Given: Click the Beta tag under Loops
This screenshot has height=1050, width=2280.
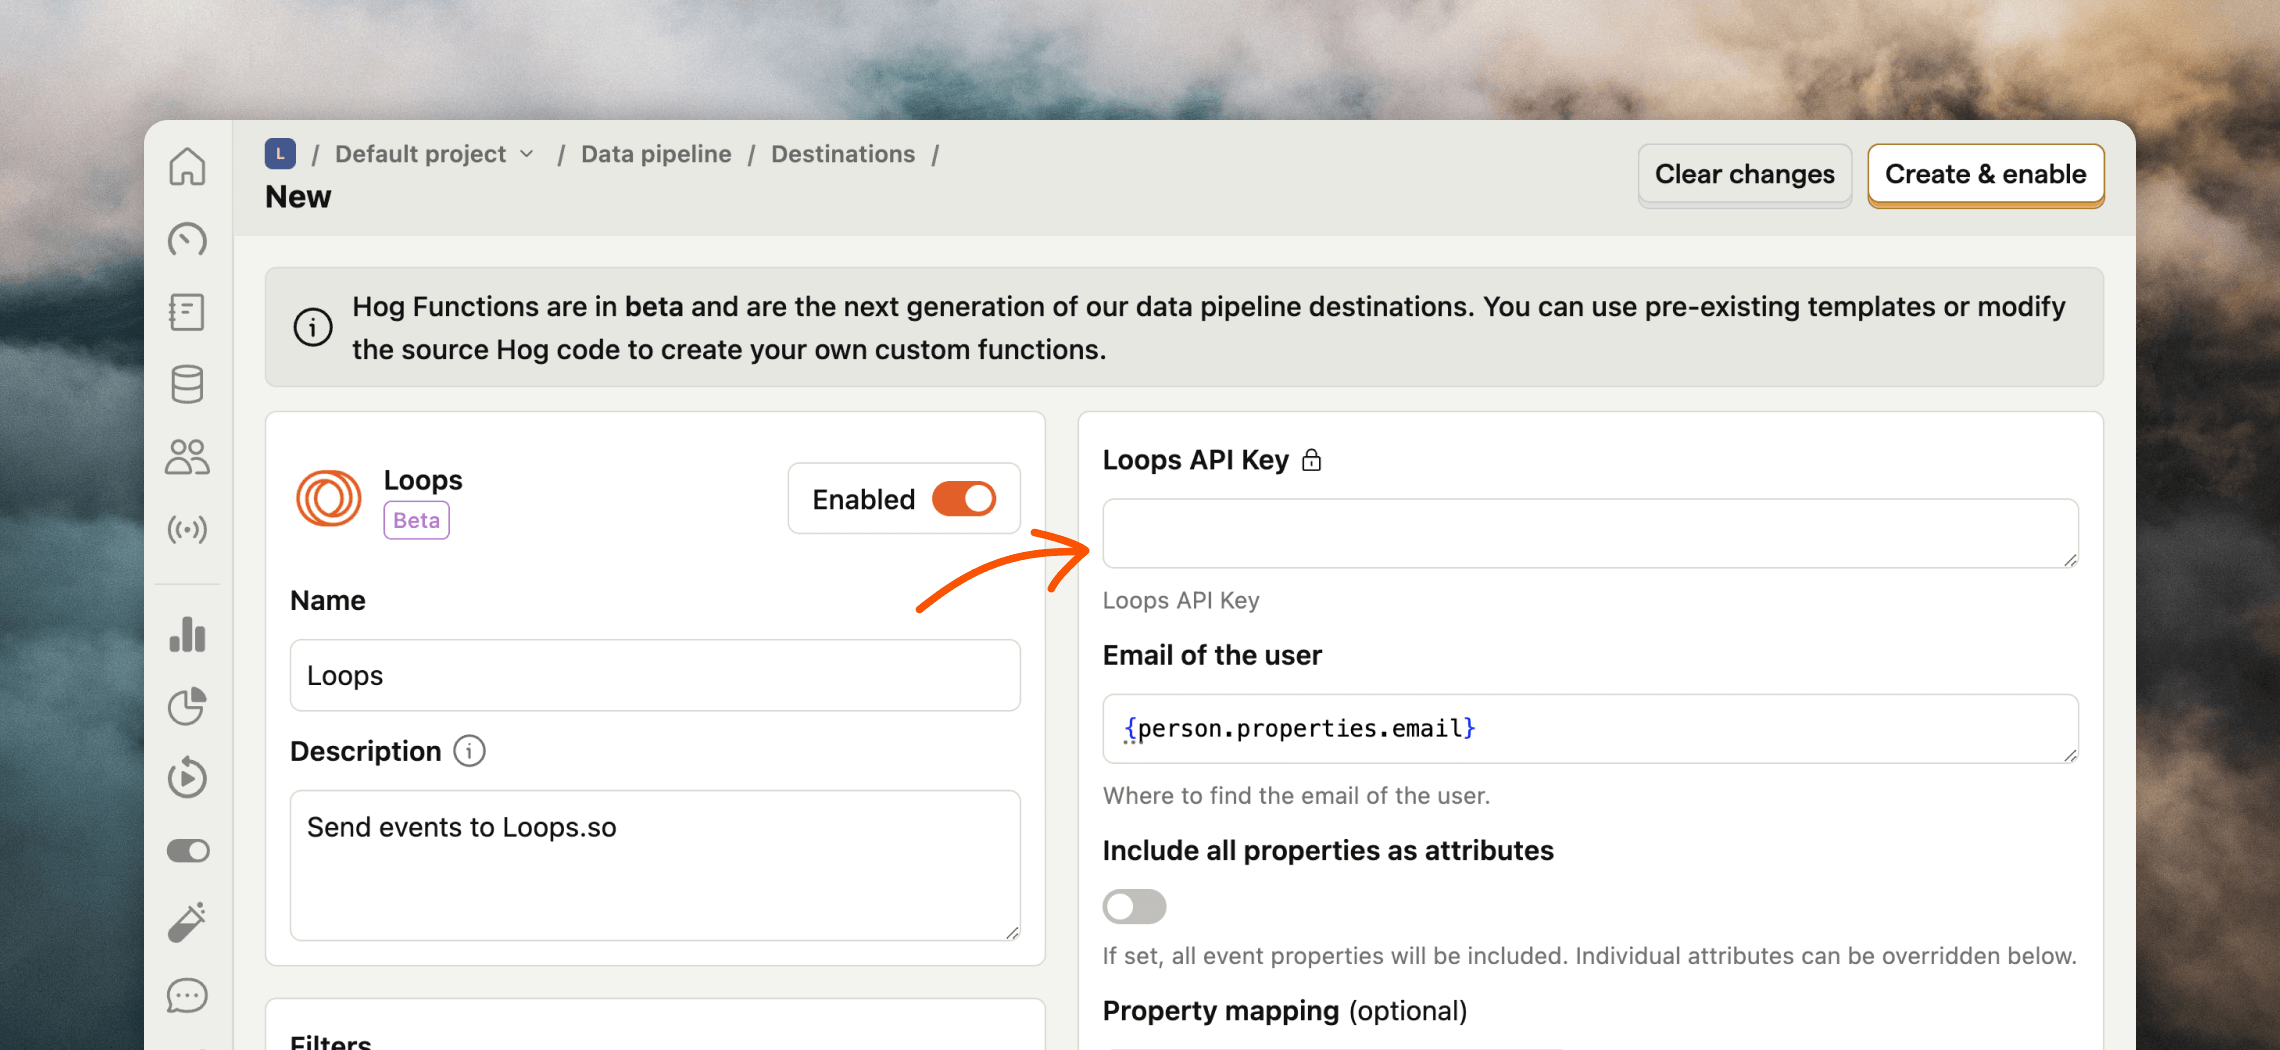Looking at the screenshot, I should [417, 521].
